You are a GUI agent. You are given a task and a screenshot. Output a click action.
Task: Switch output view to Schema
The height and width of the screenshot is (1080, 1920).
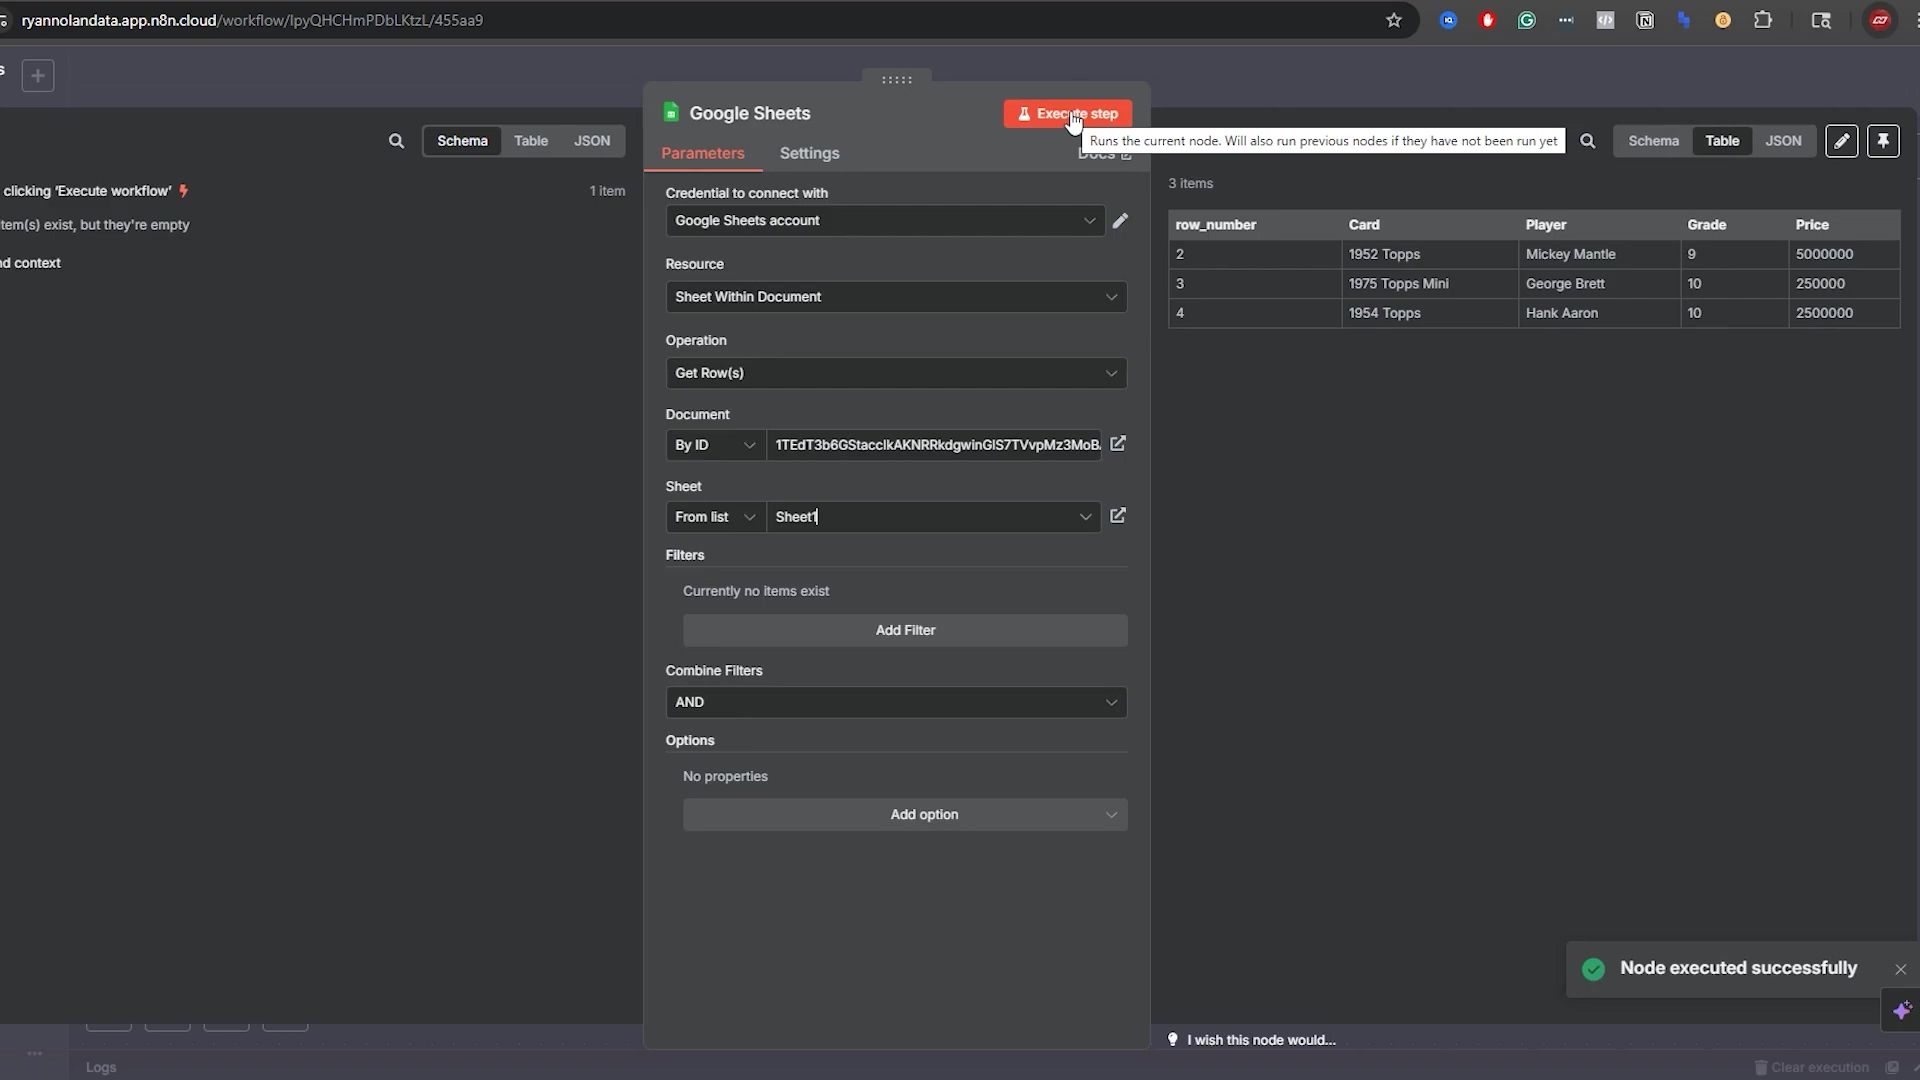coord(1653,141)
